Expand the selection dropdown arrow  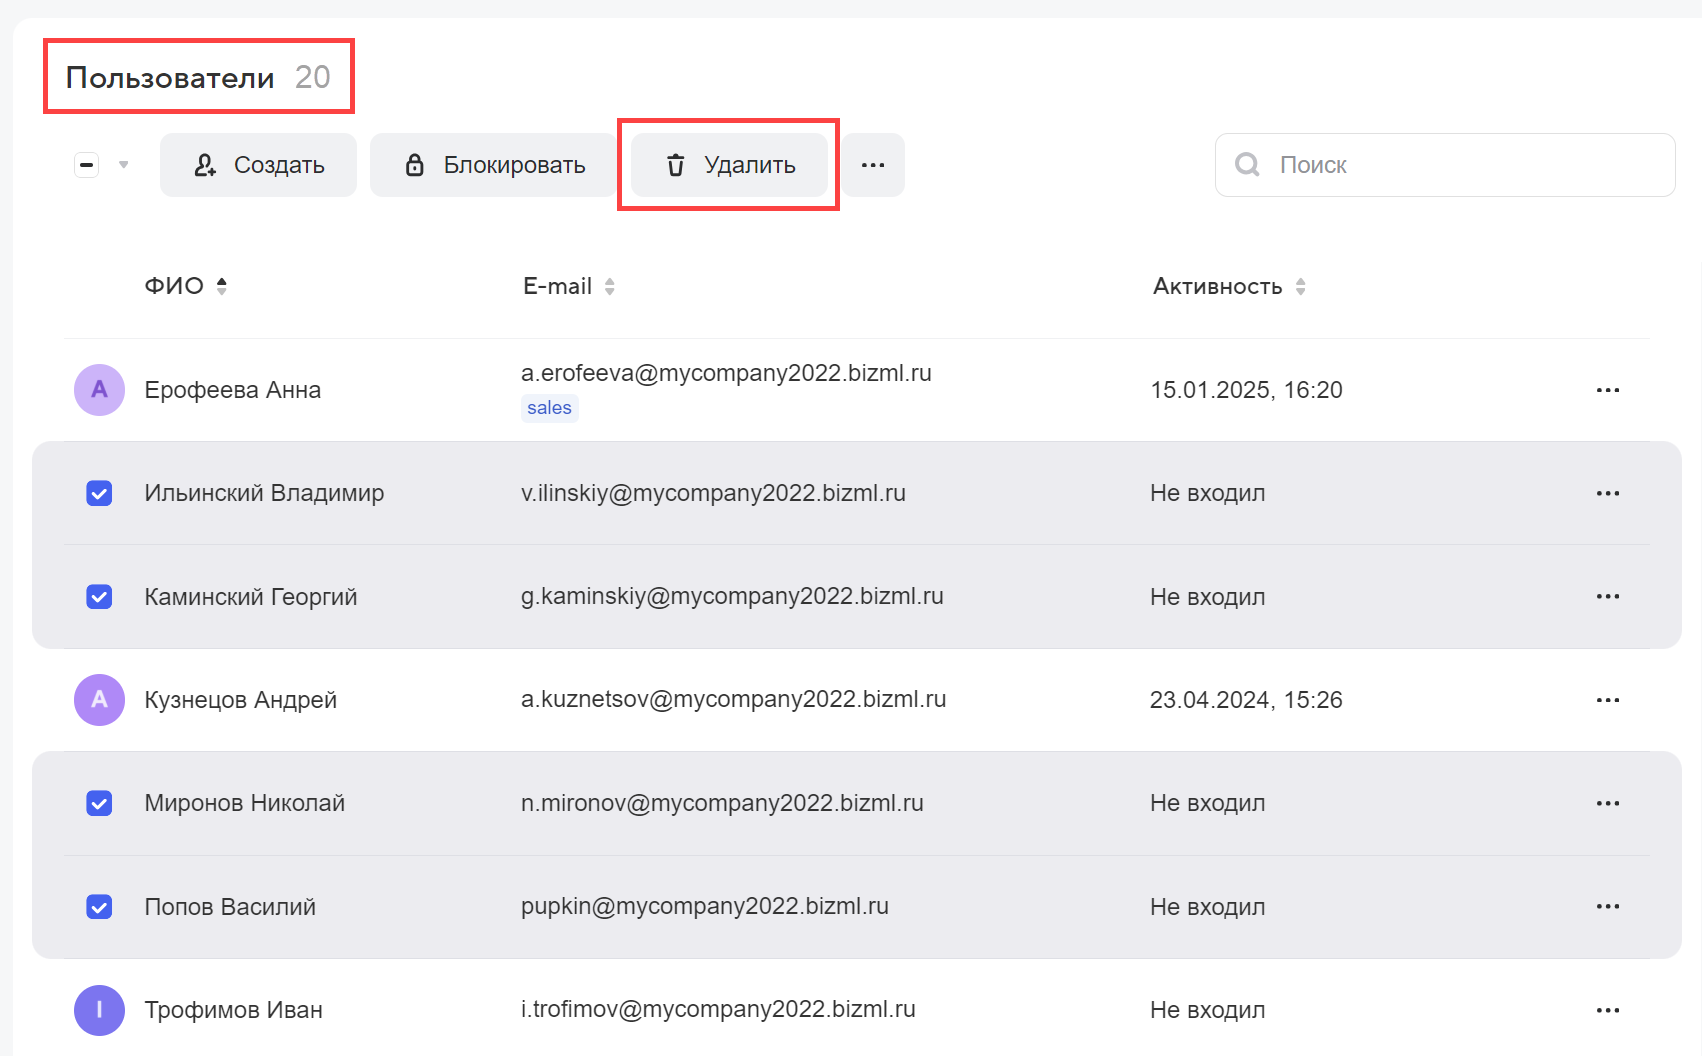pos(124,165)
